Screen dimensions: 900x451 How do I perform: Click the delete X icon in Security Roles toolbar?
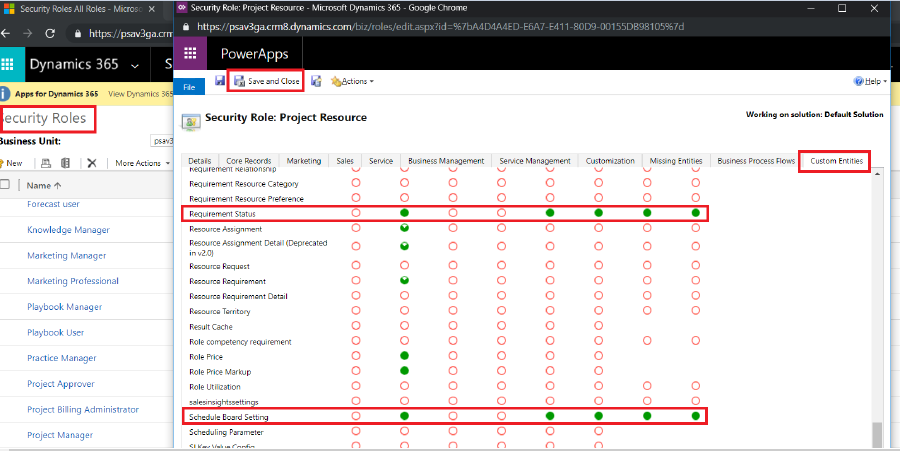click(x=92, y=163)
